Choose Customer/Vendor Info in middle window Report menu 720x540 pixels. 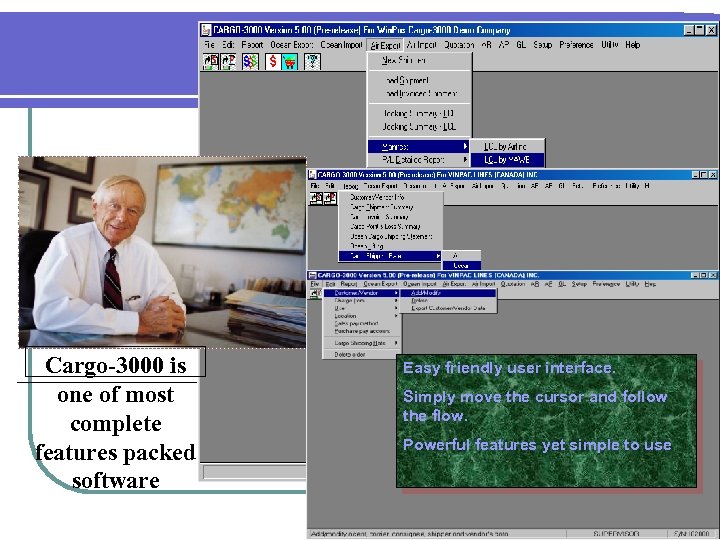pos(391,197)
